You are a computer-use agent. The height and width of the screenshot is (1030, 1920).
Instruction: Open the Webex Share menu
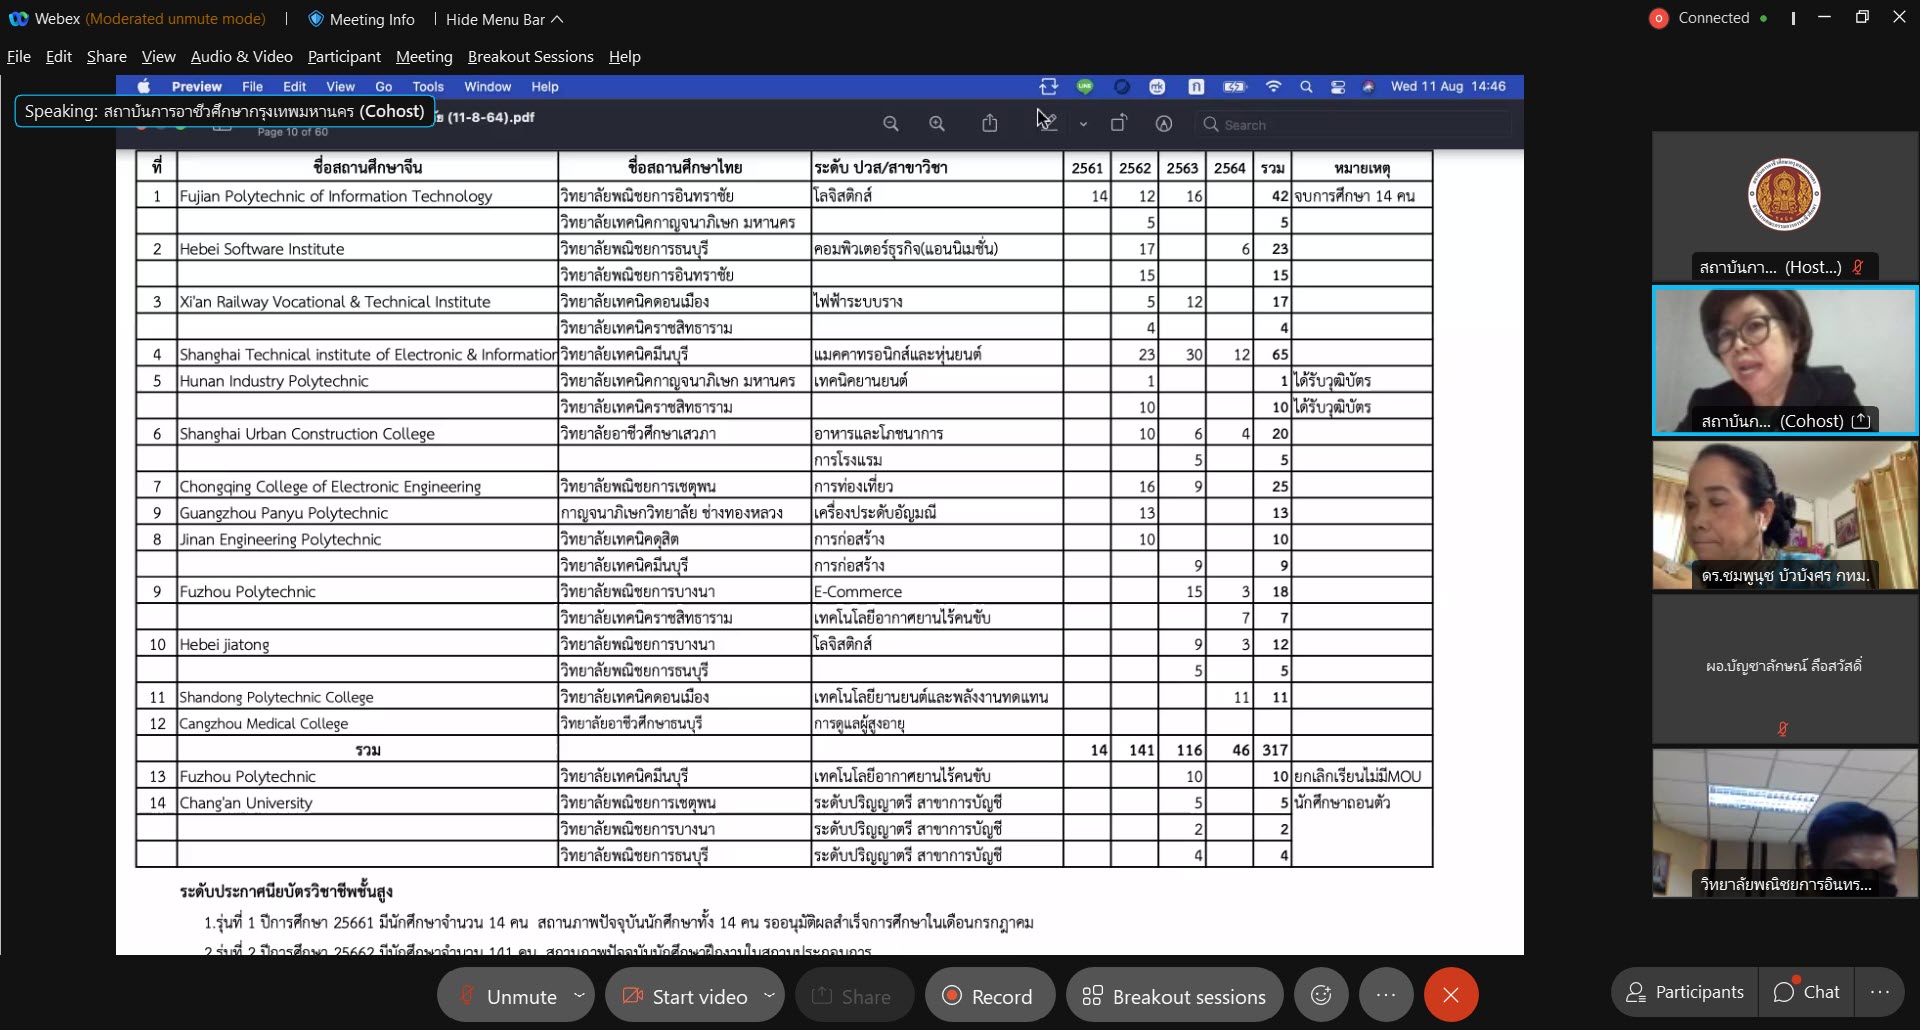click(x=106, y=57)
